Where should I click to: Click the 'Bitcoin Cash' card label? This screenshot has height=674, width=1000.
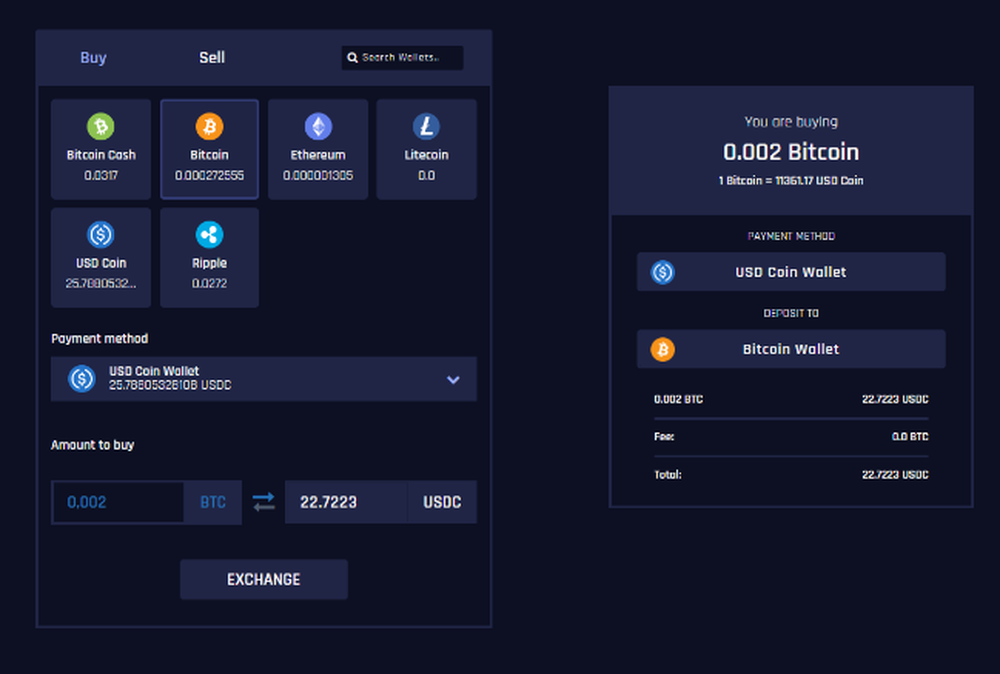pyautogui.click(x=101, y=155)
